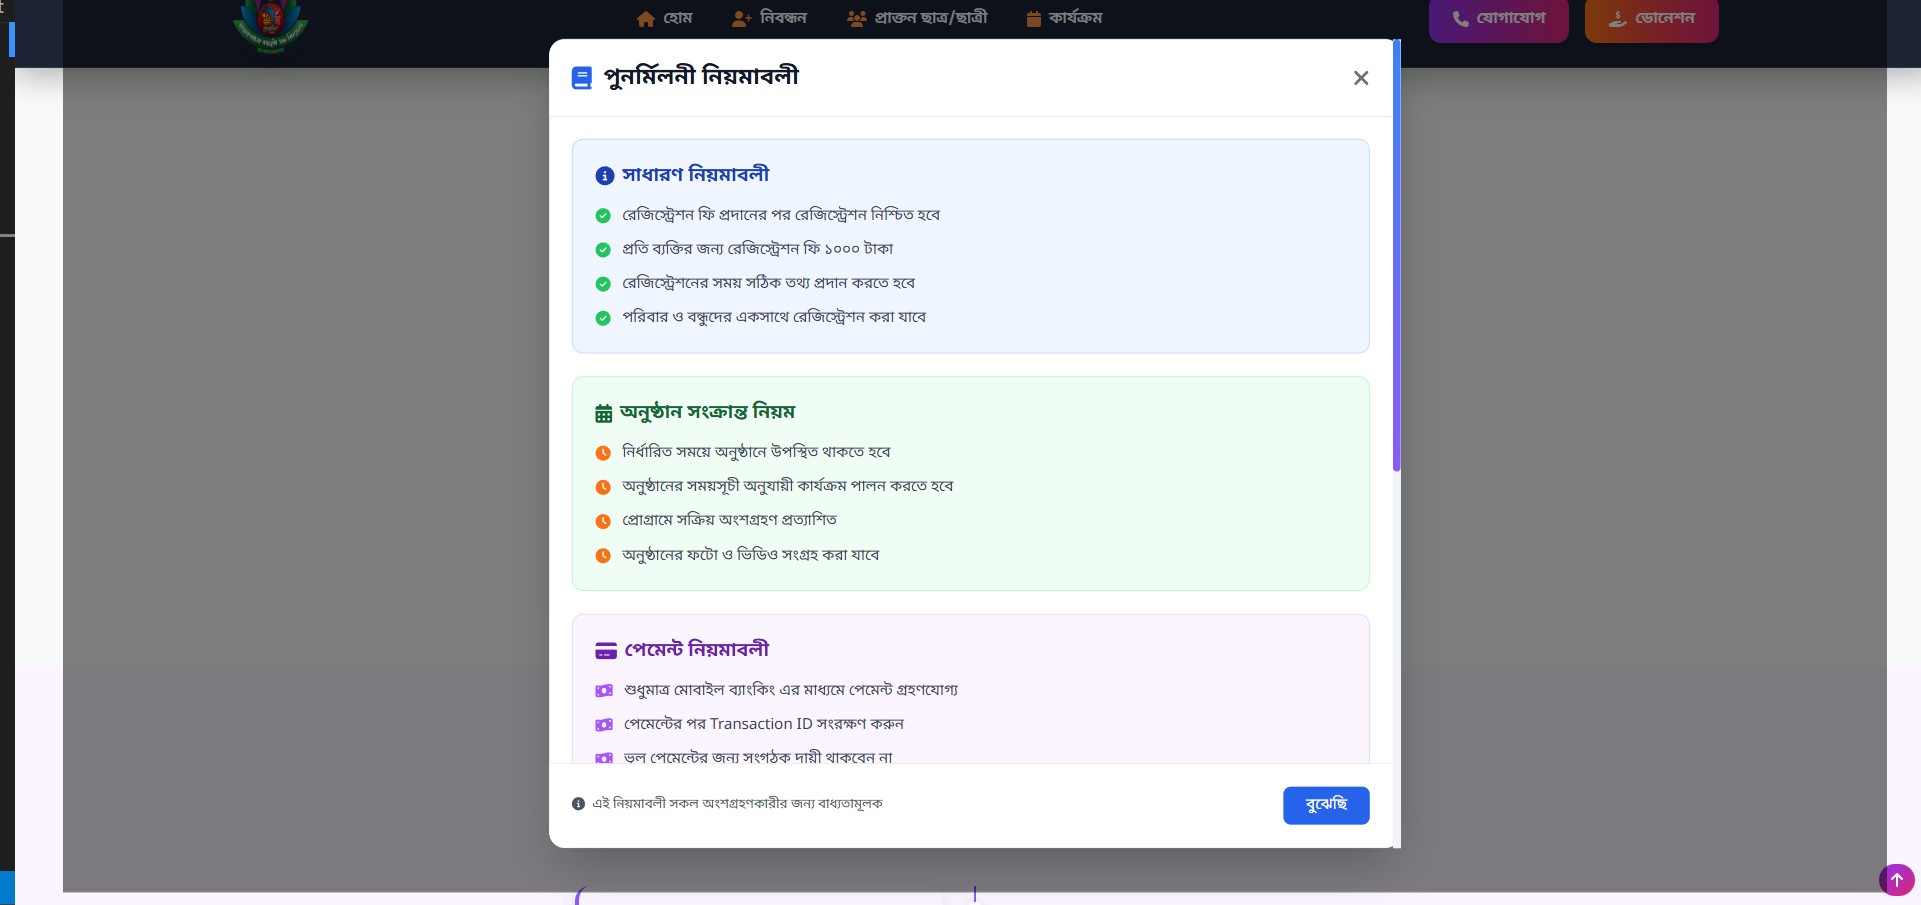1921x905 pixels.
Task: Click credit card icon beside পেমেন্ট নিয়মাবলী
Action: (x=605, y=651)
